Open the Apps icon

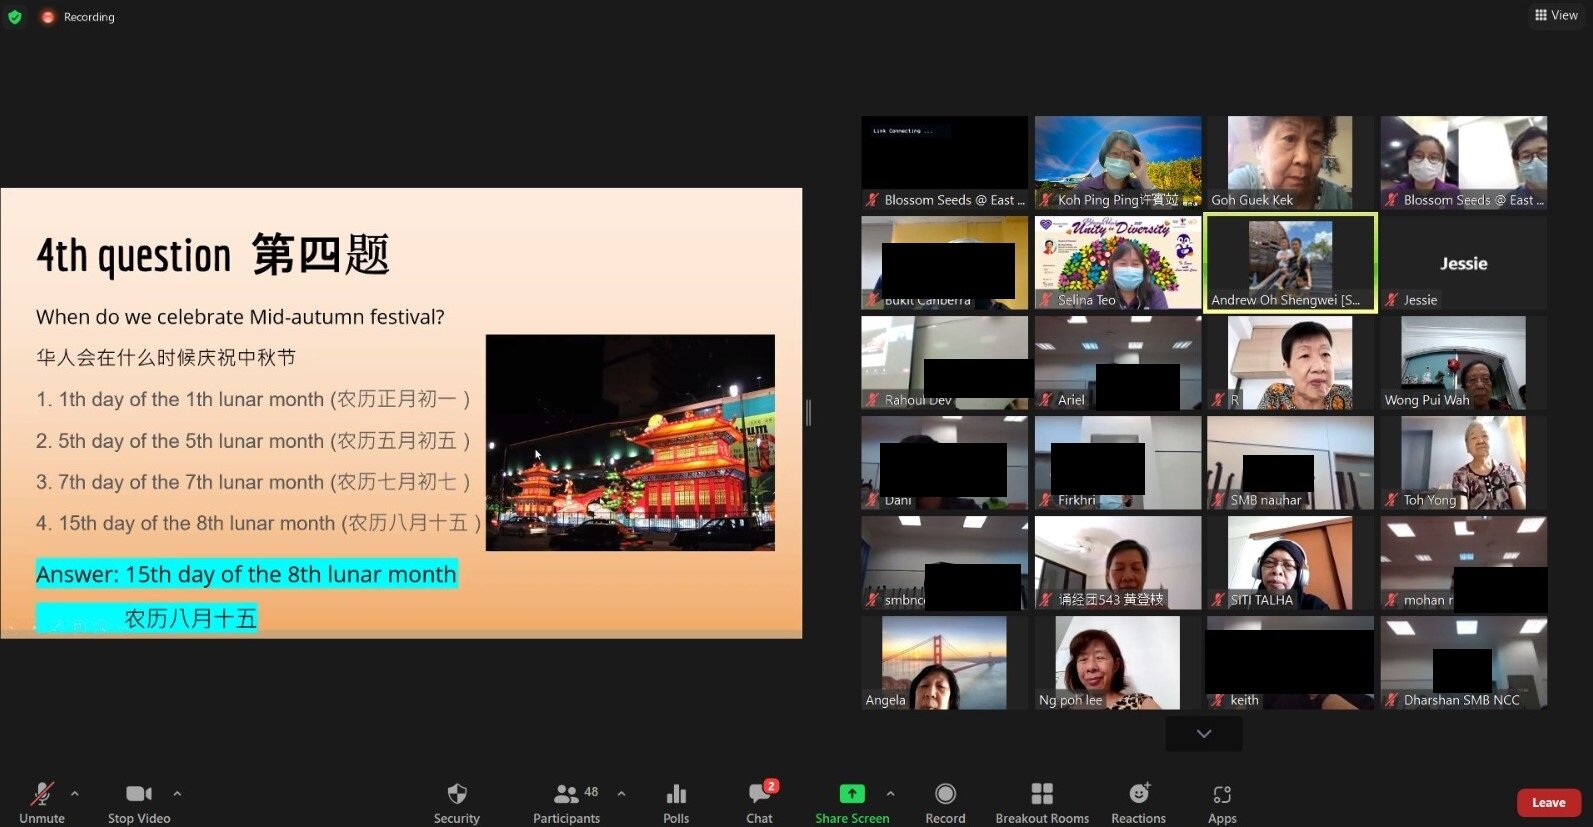coord(1222,794)
